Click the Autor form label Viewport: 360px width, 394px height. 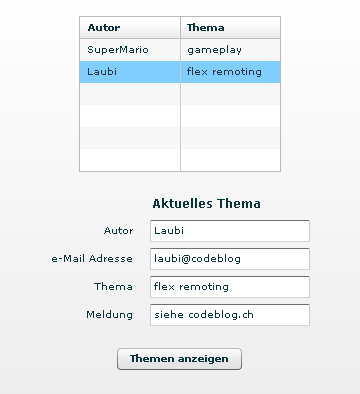click(x=118, y=231)
